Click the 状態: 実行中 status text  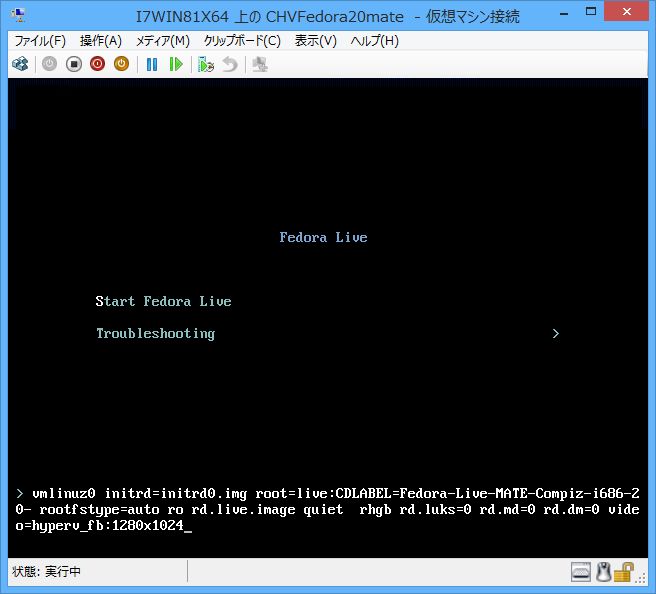click(46, 571)
